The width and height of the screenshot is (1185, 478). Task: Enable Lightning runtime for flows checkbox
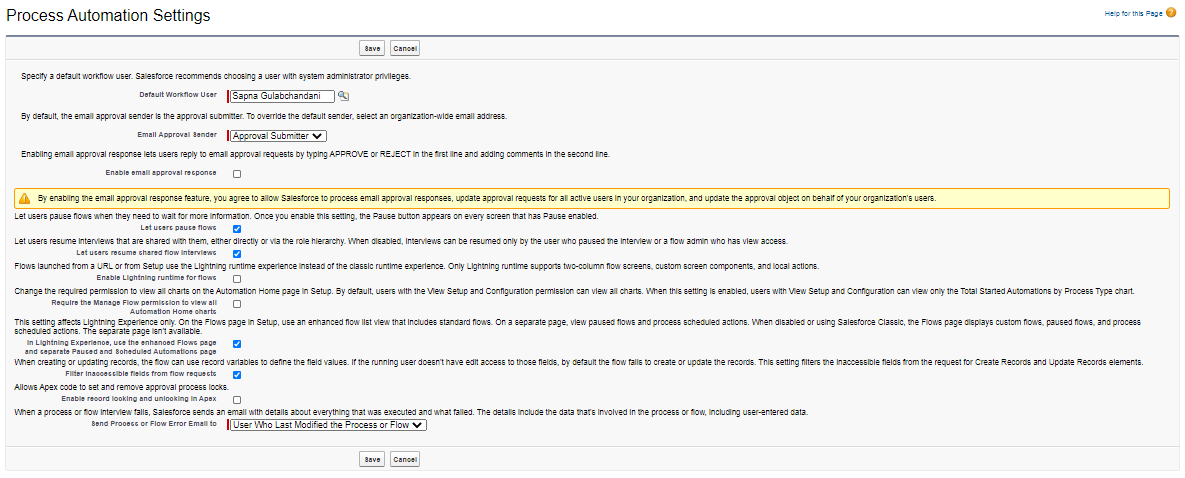click(237, 279)
